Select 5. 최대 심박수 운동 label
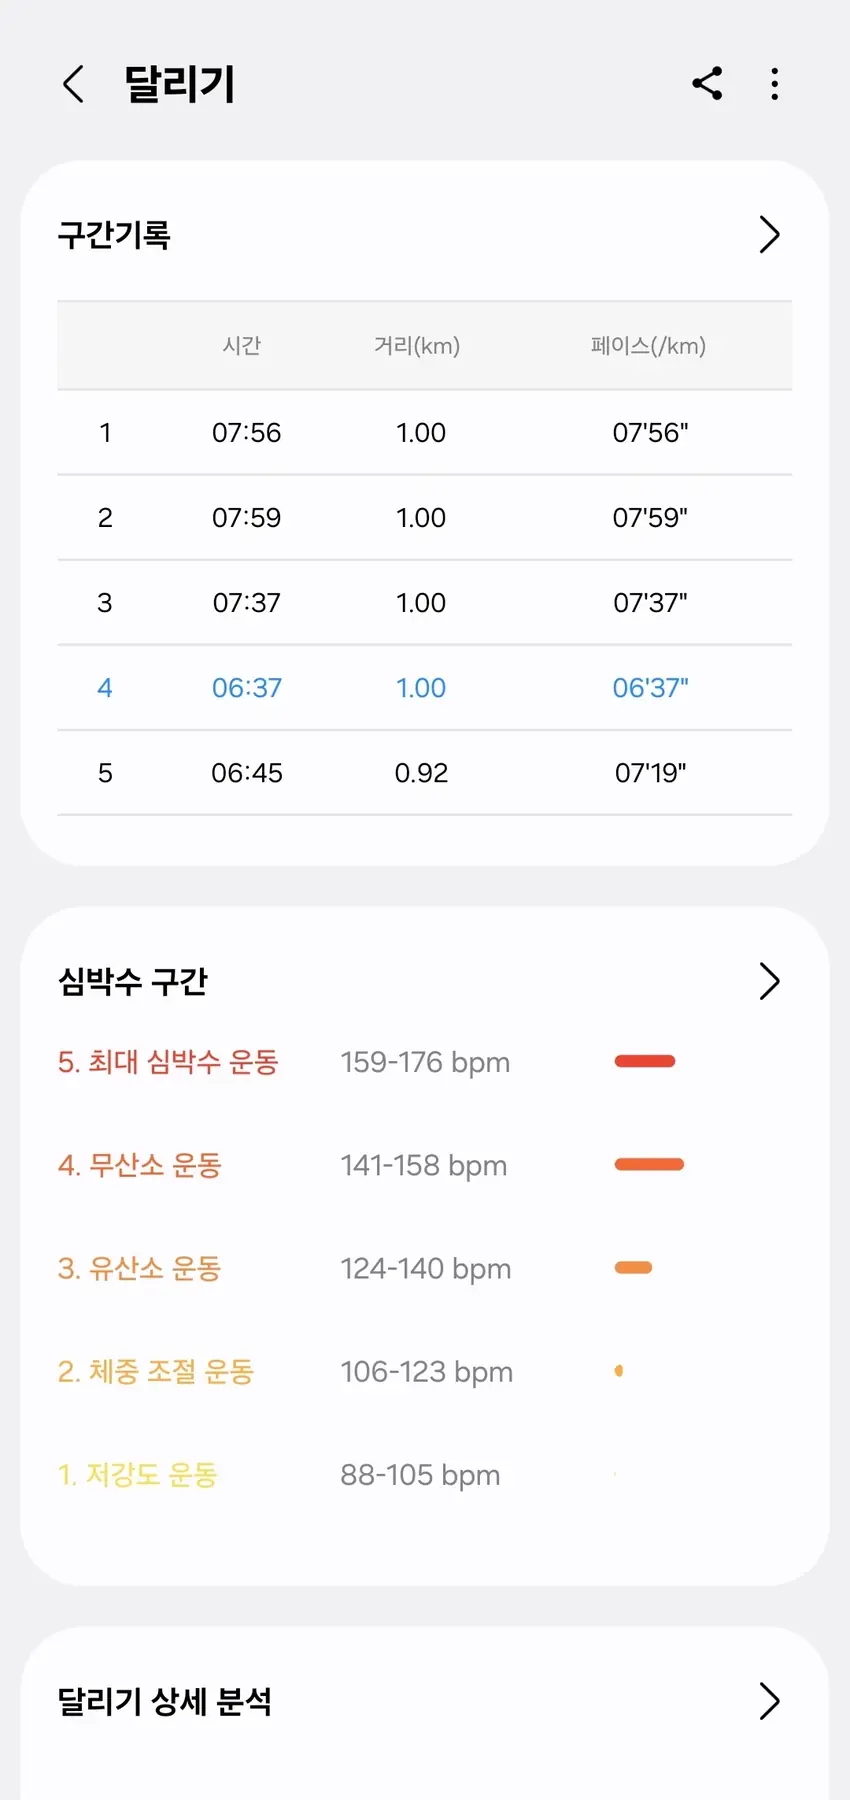Image resolution: width=850 pixels, height=1800 pixels. click(x=168, y=1062)
